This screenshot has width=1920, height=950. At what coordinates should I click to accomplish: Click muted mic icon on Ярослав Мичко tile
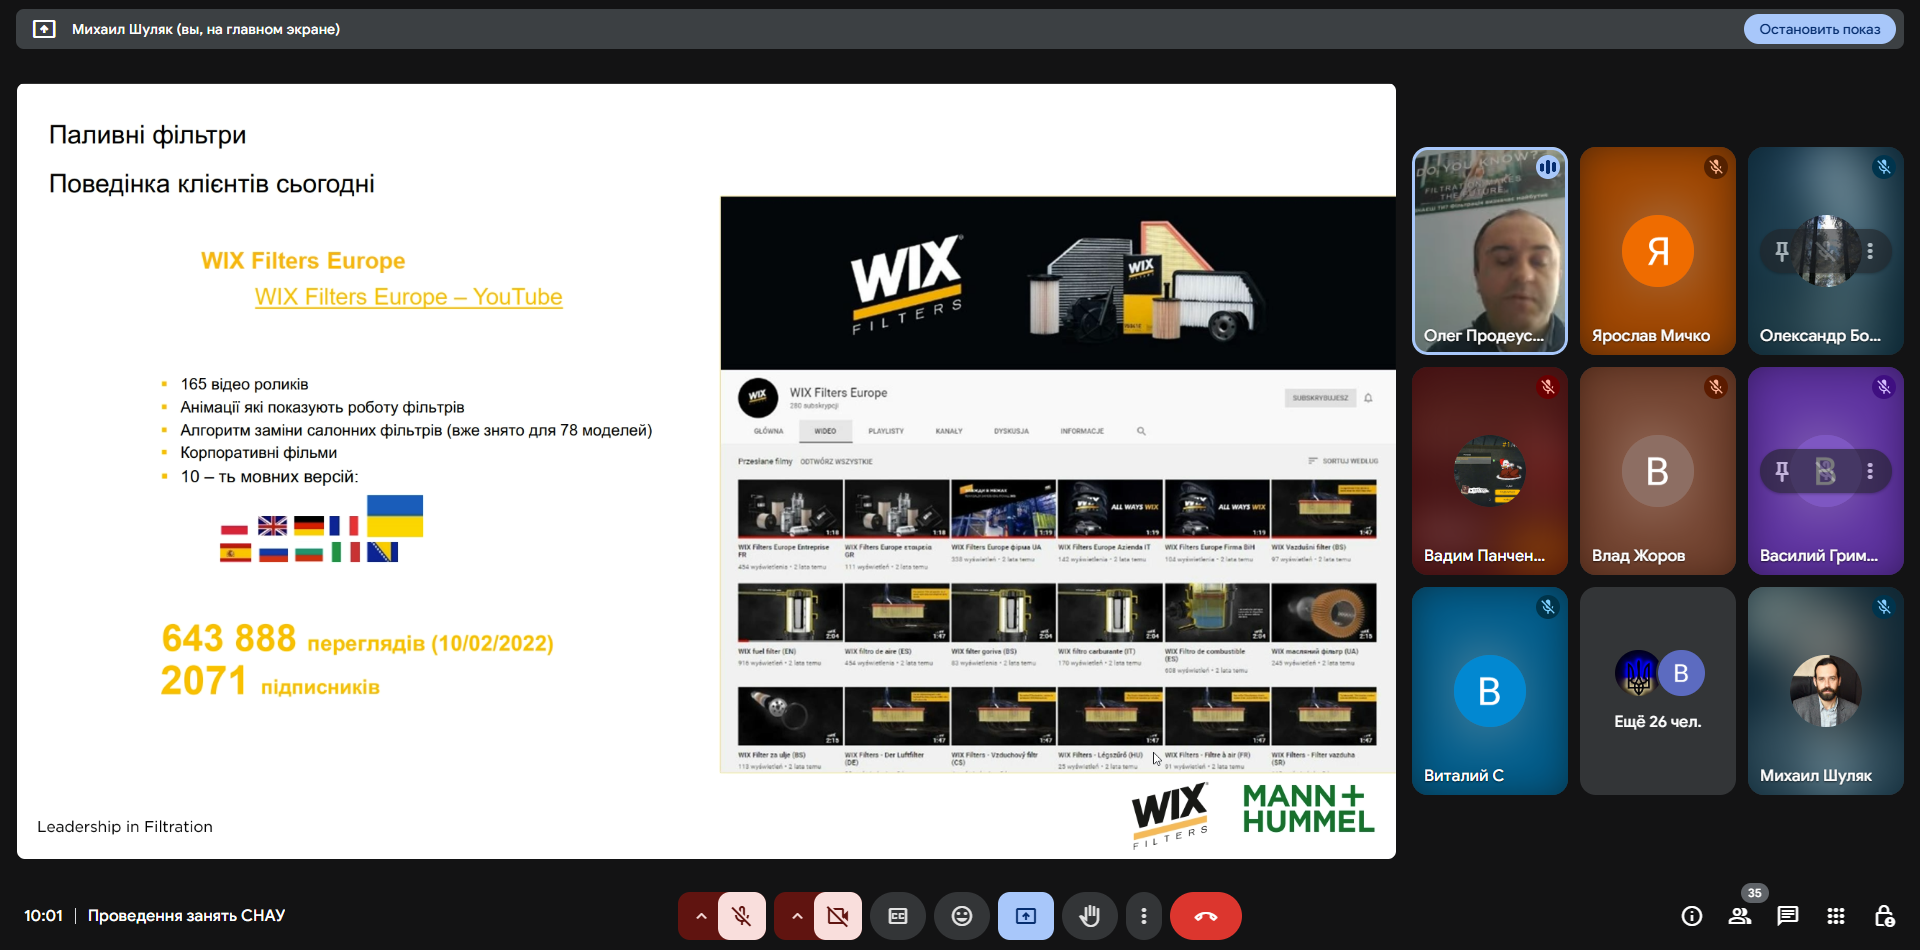point(1716,167)
